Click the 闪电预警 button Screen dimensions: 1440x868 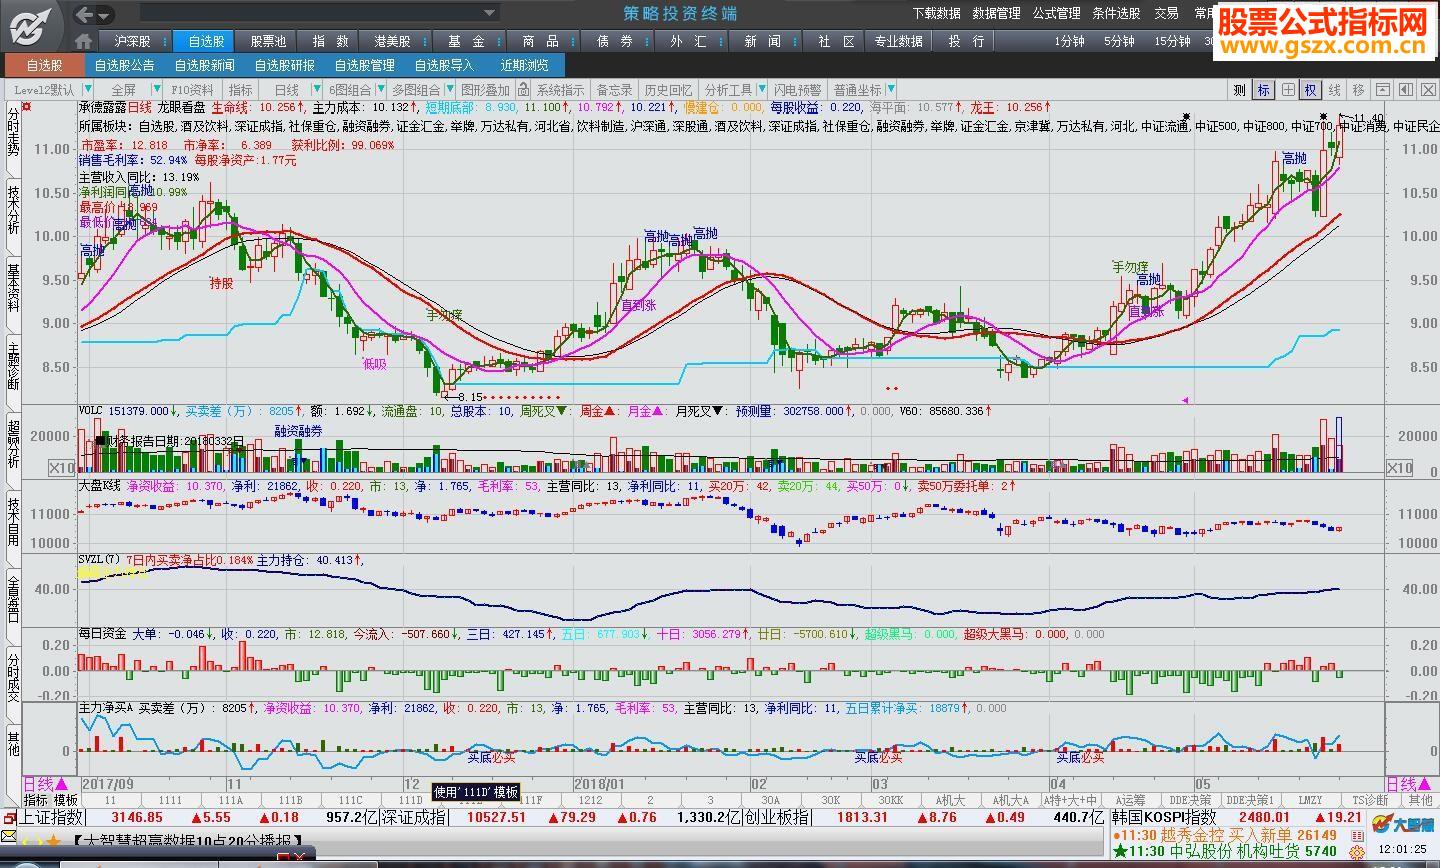click(x=798, y=90)
